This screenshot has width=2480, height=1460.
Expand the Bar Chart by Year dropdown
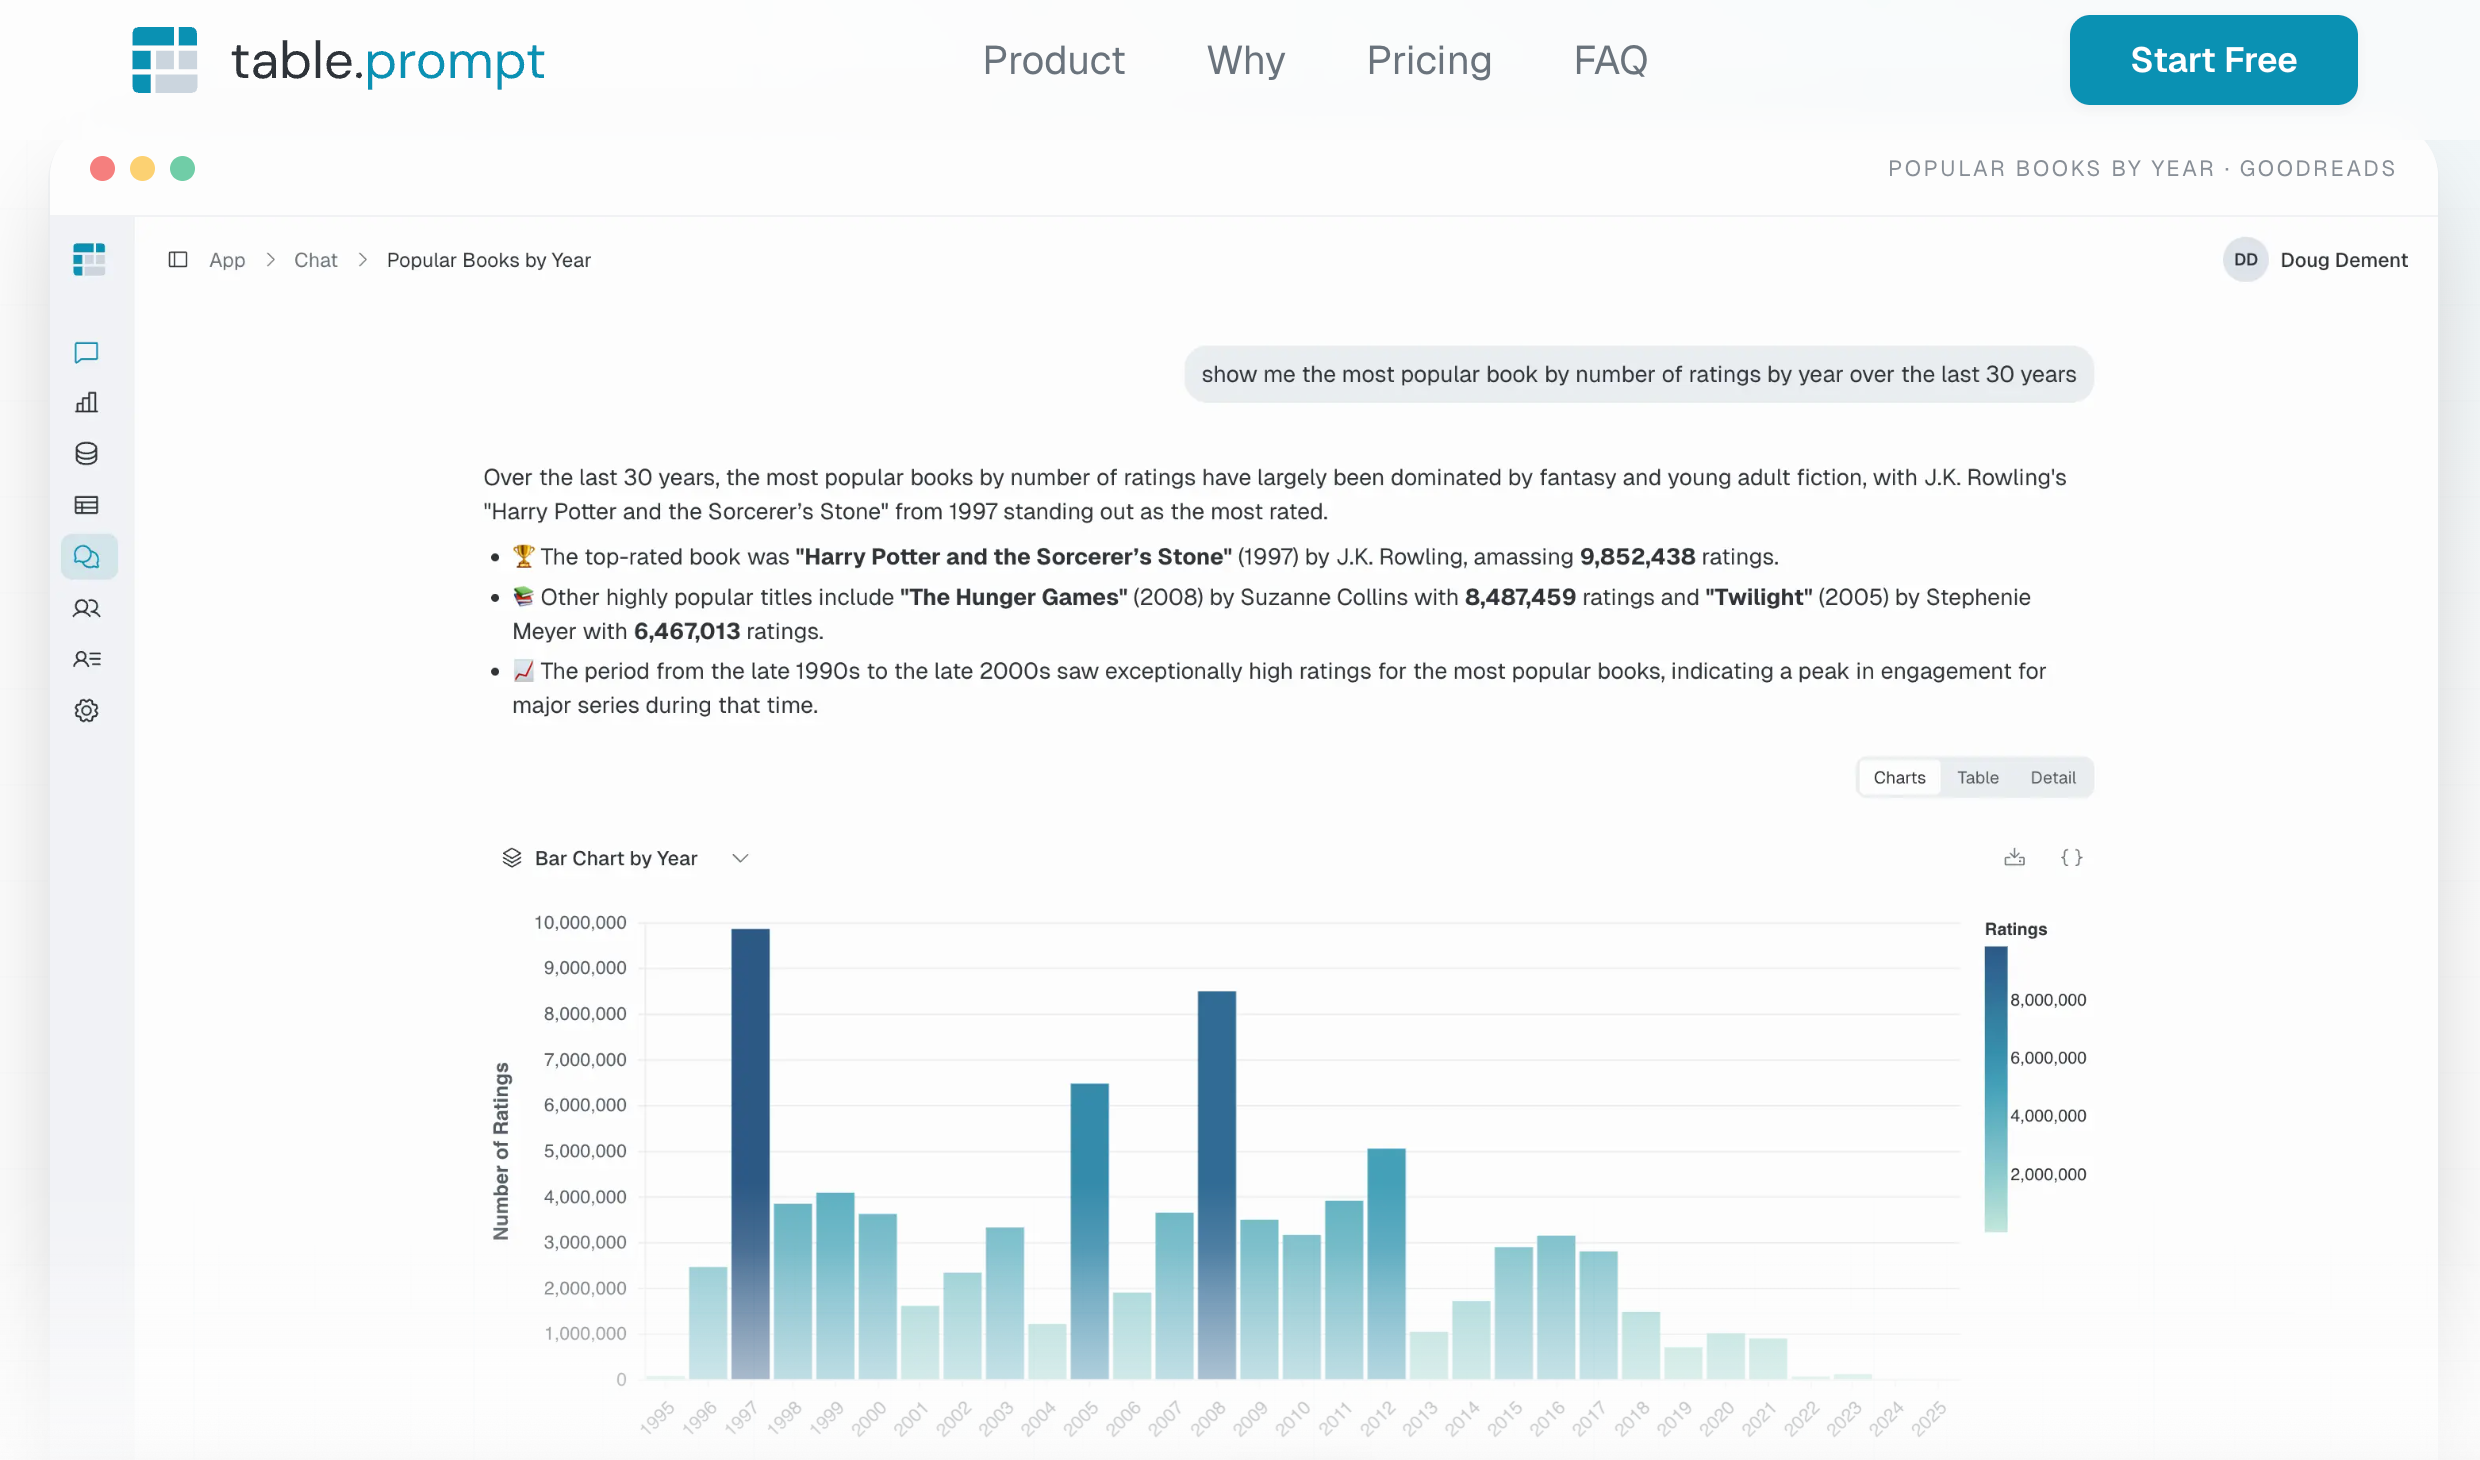click(x=740, y=859)
